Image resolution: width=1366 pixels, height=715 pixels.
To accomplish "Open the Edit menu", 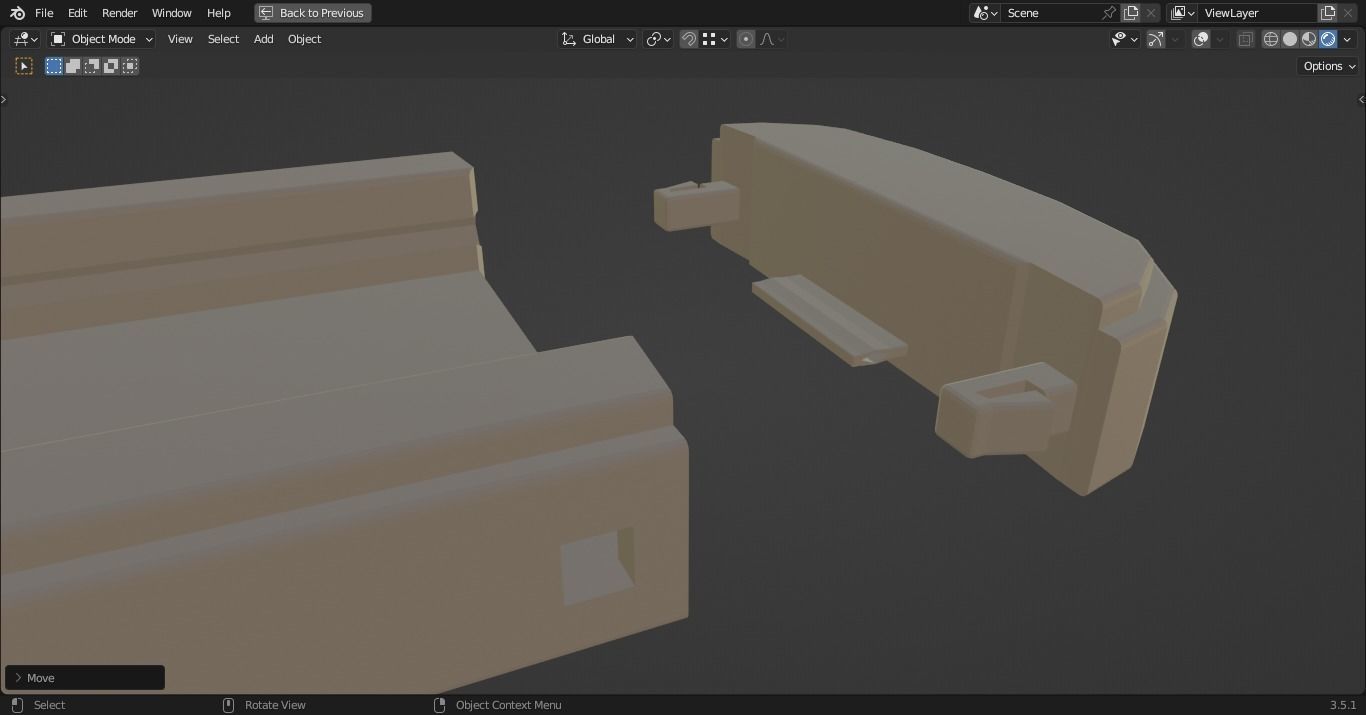I will (77, 13).
